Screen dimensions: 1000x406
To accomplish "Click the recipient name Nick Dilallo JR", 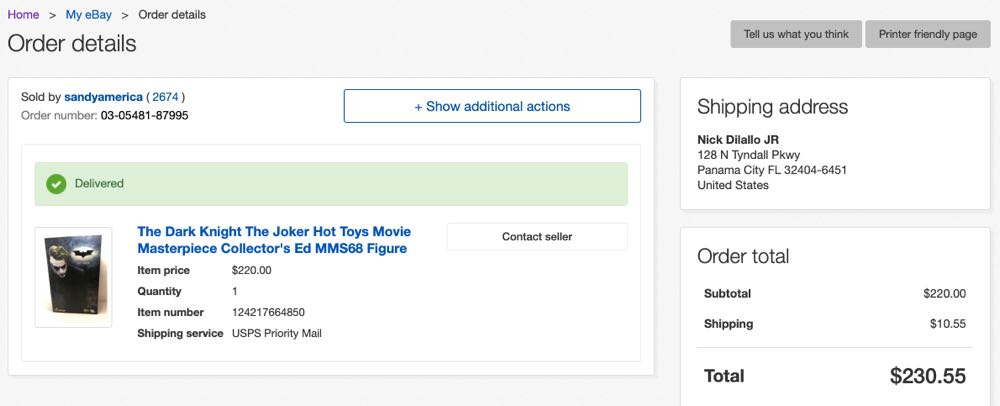I will pos(737,139).
